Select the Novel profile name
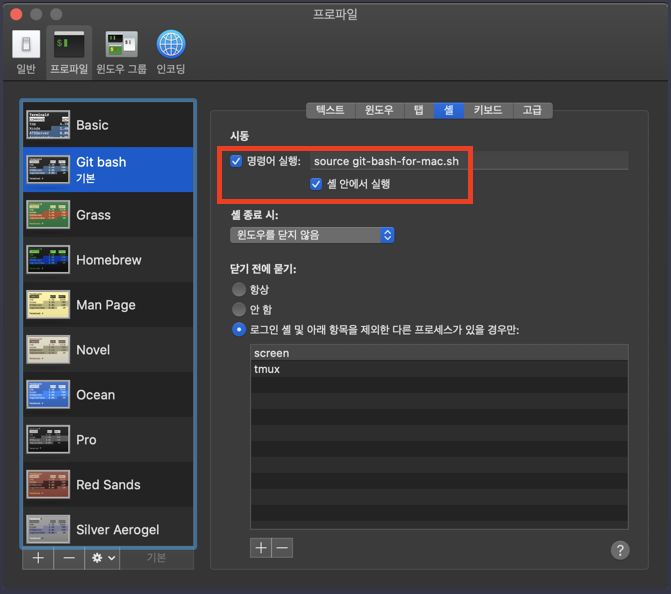Image resolution: width=671 pixels, height=594 pixels. (x=93, y=350)
